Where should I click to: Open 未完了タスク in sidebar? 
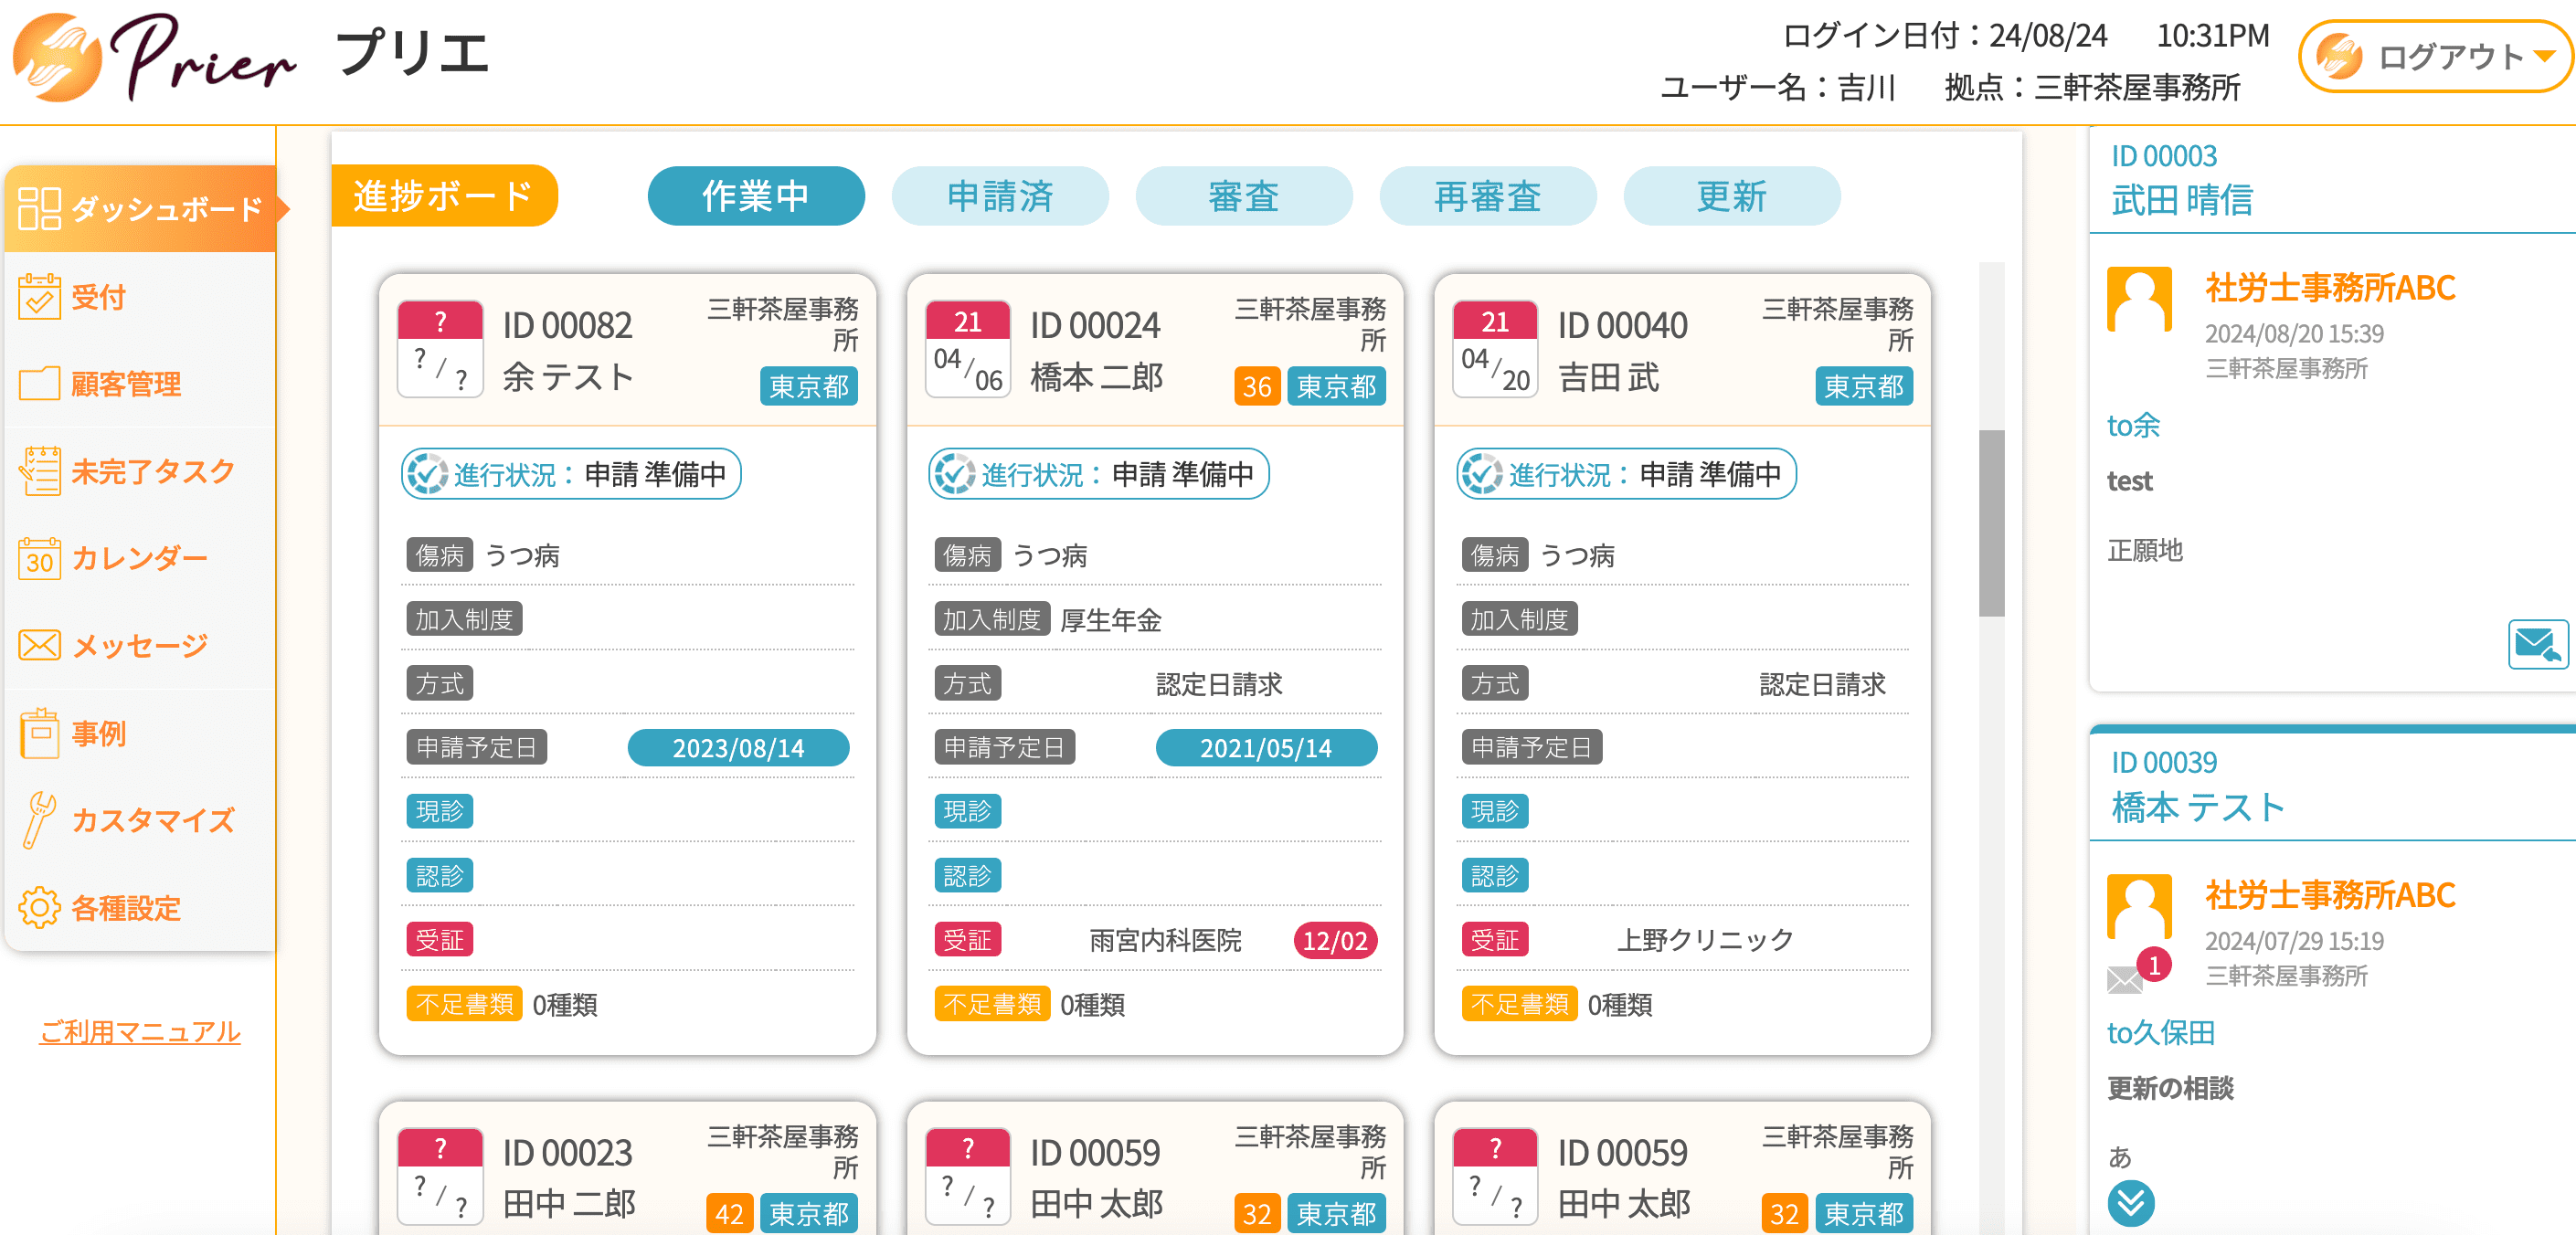[x=142, y=471]
